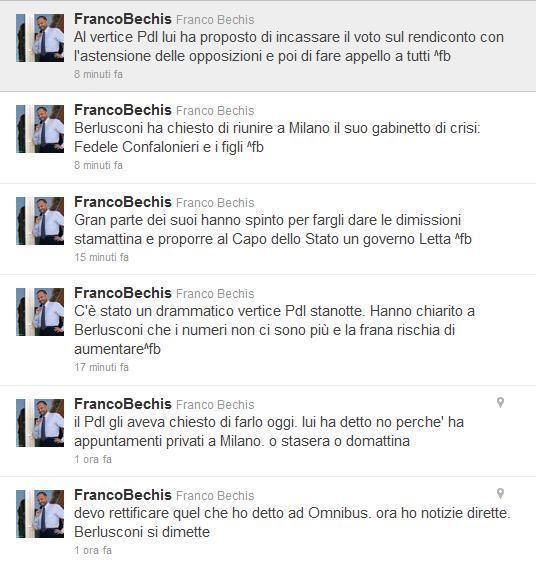Open avatar next to 'devo rettificare' tweet
This screenshot has height=566, width=536.
40,514
